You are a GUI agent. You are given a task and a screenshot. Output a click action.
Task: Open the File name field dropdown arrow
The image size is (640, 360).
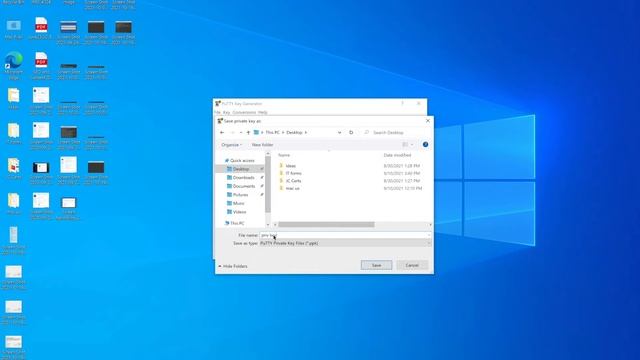[x=429, y=235]
